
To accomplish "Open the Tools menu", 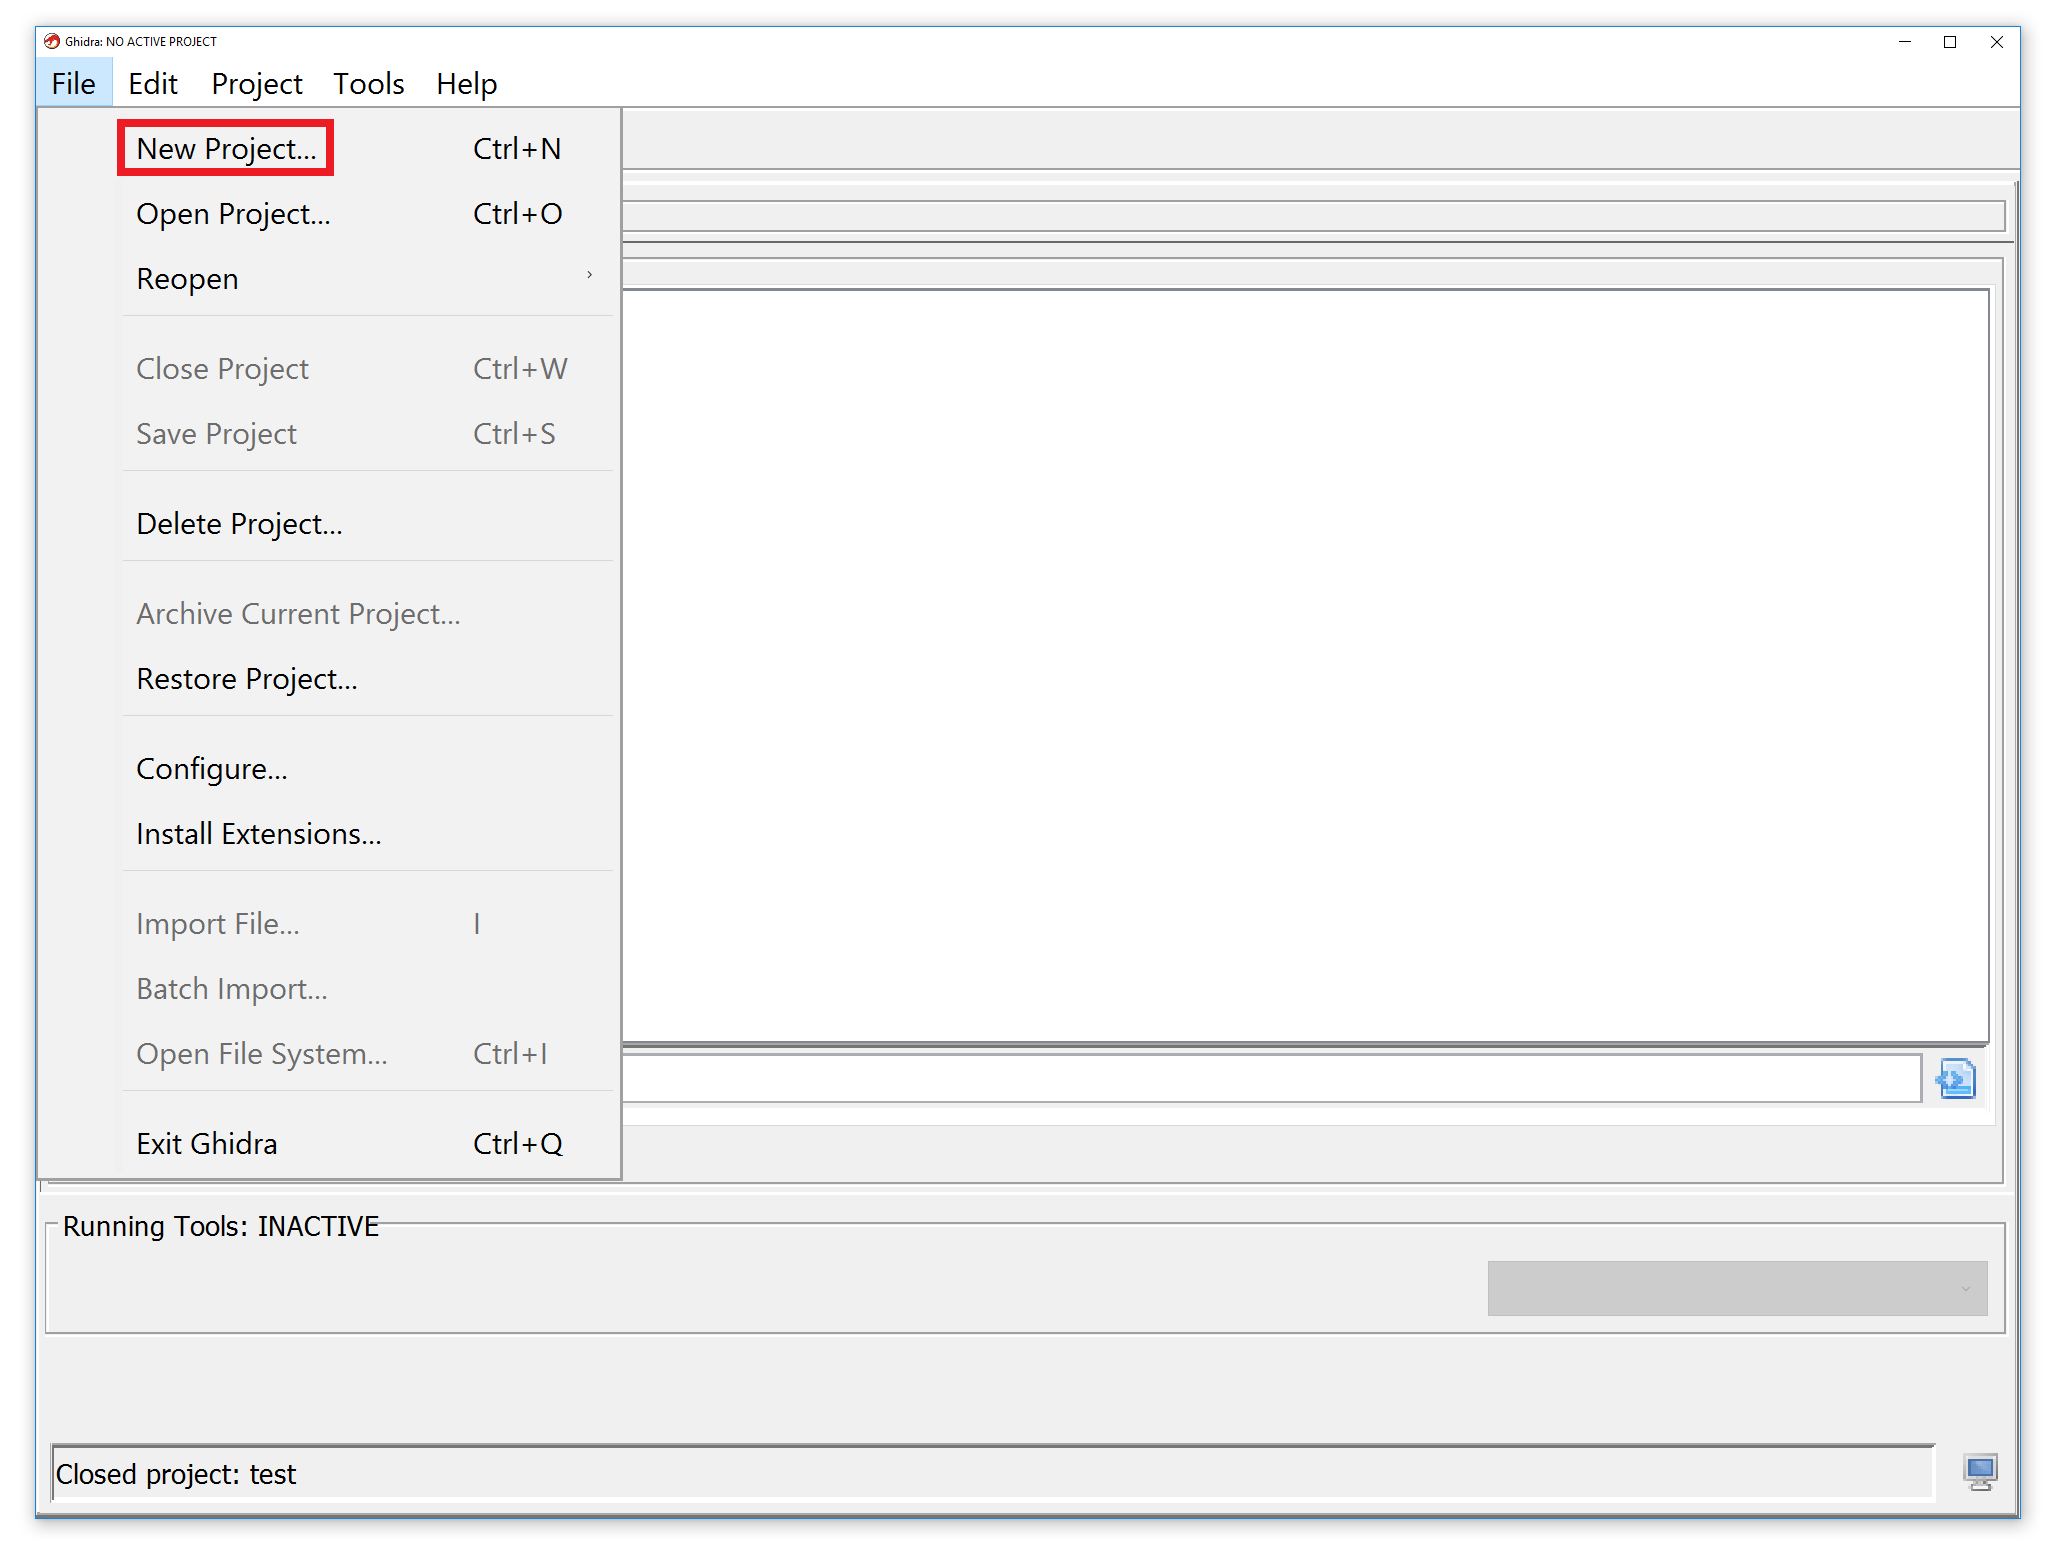I will [x=368, y=84].
